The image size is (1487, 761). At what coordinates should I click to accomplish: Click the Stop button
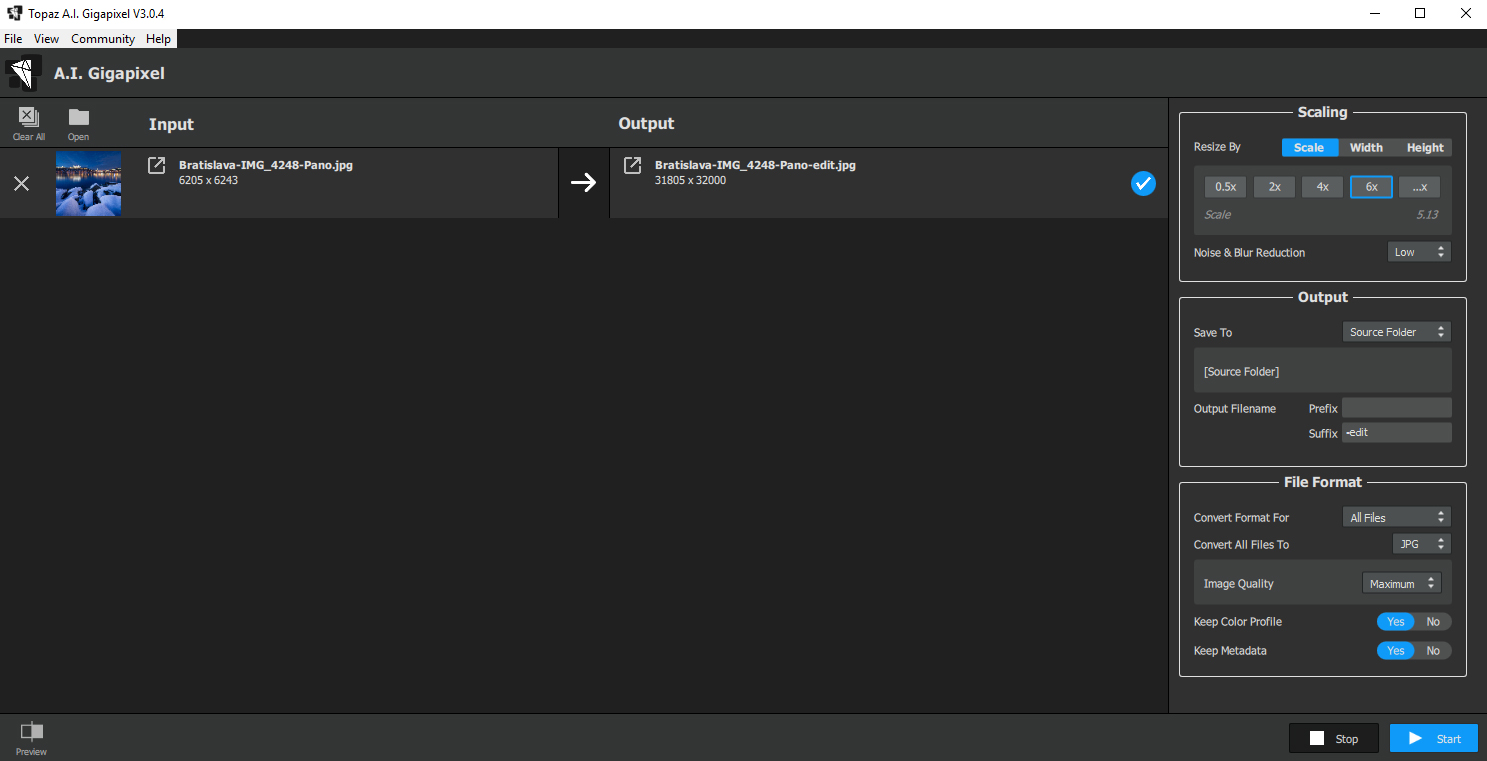tap(1334, 738)
